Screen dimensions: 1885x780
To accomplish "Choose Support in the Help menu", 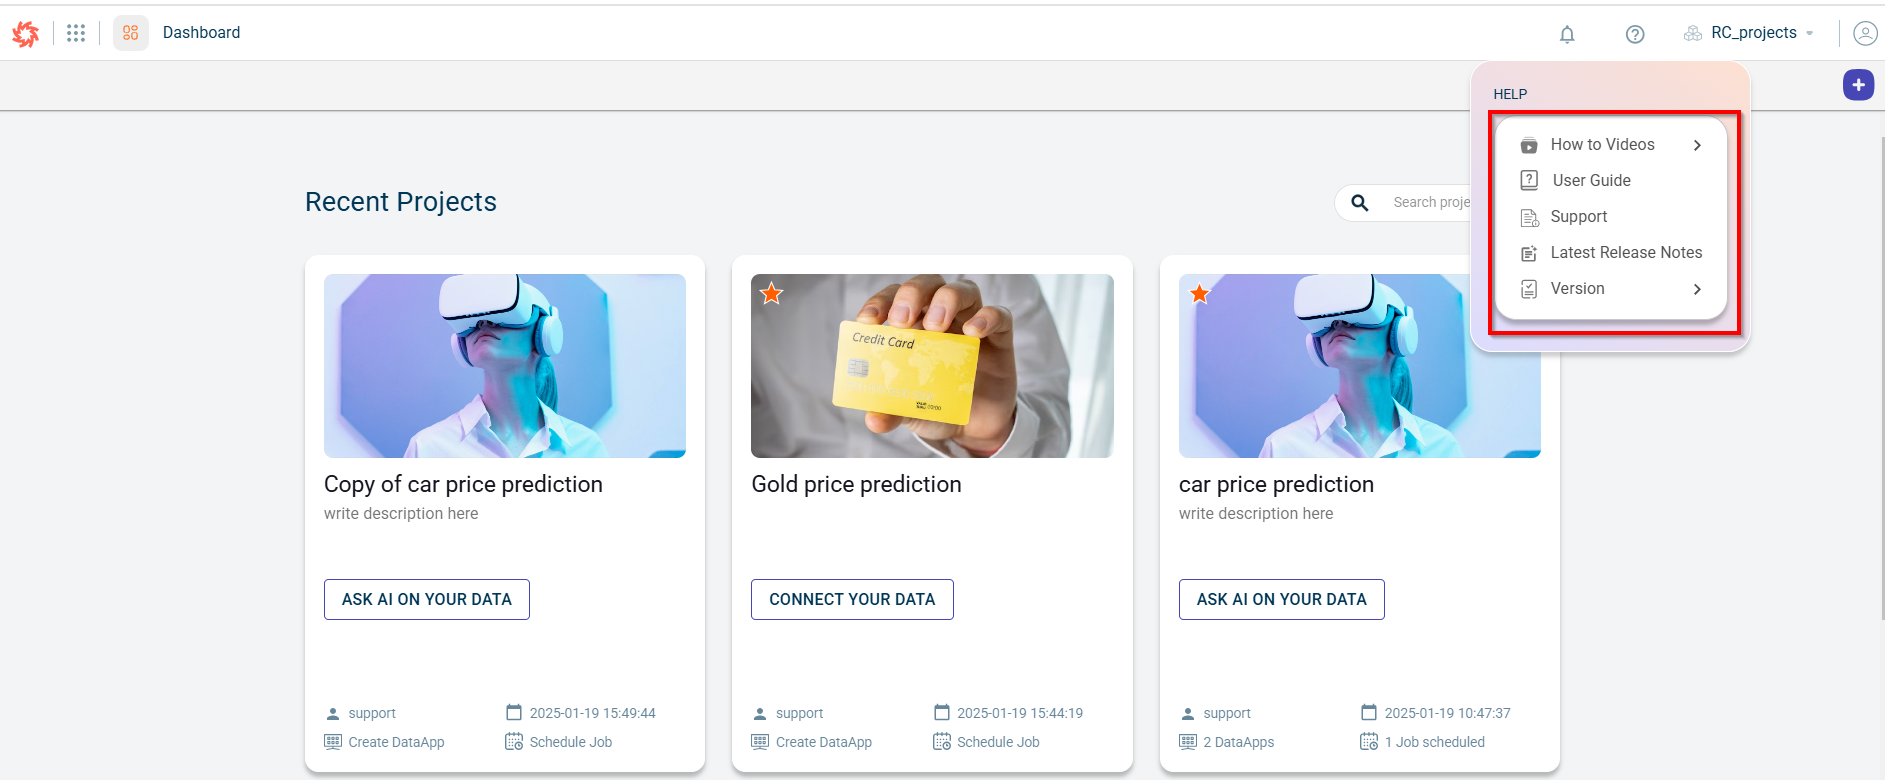I will (x=1578, y=217).
